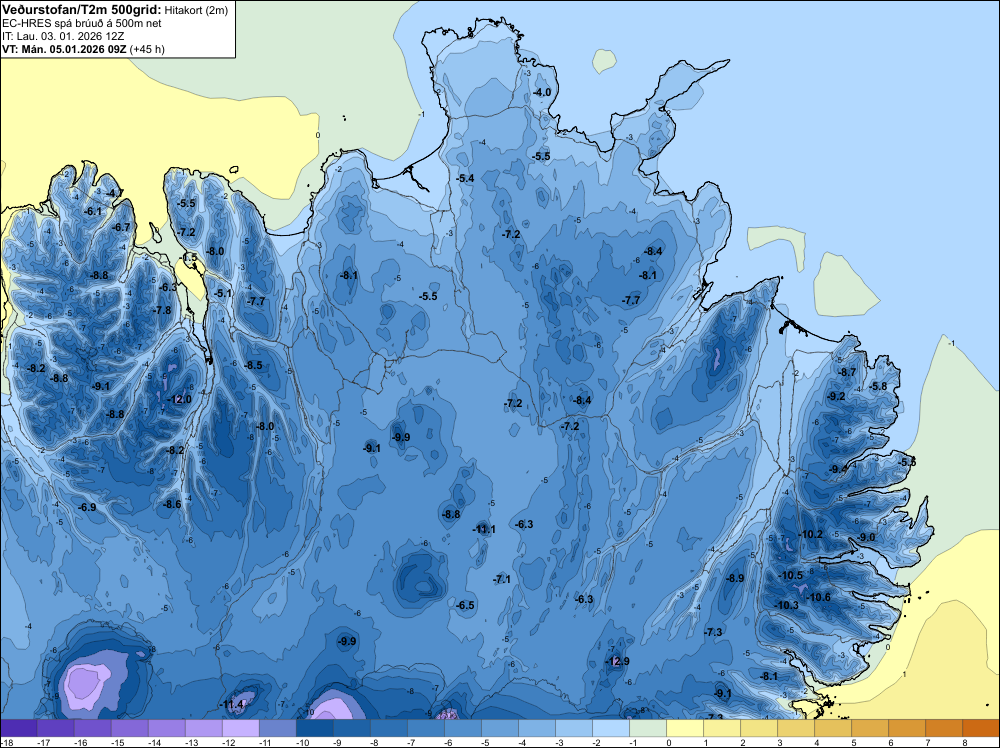Click the -10.6 temperature value
The image size is (1000, 748).
[x=819, y=598]
